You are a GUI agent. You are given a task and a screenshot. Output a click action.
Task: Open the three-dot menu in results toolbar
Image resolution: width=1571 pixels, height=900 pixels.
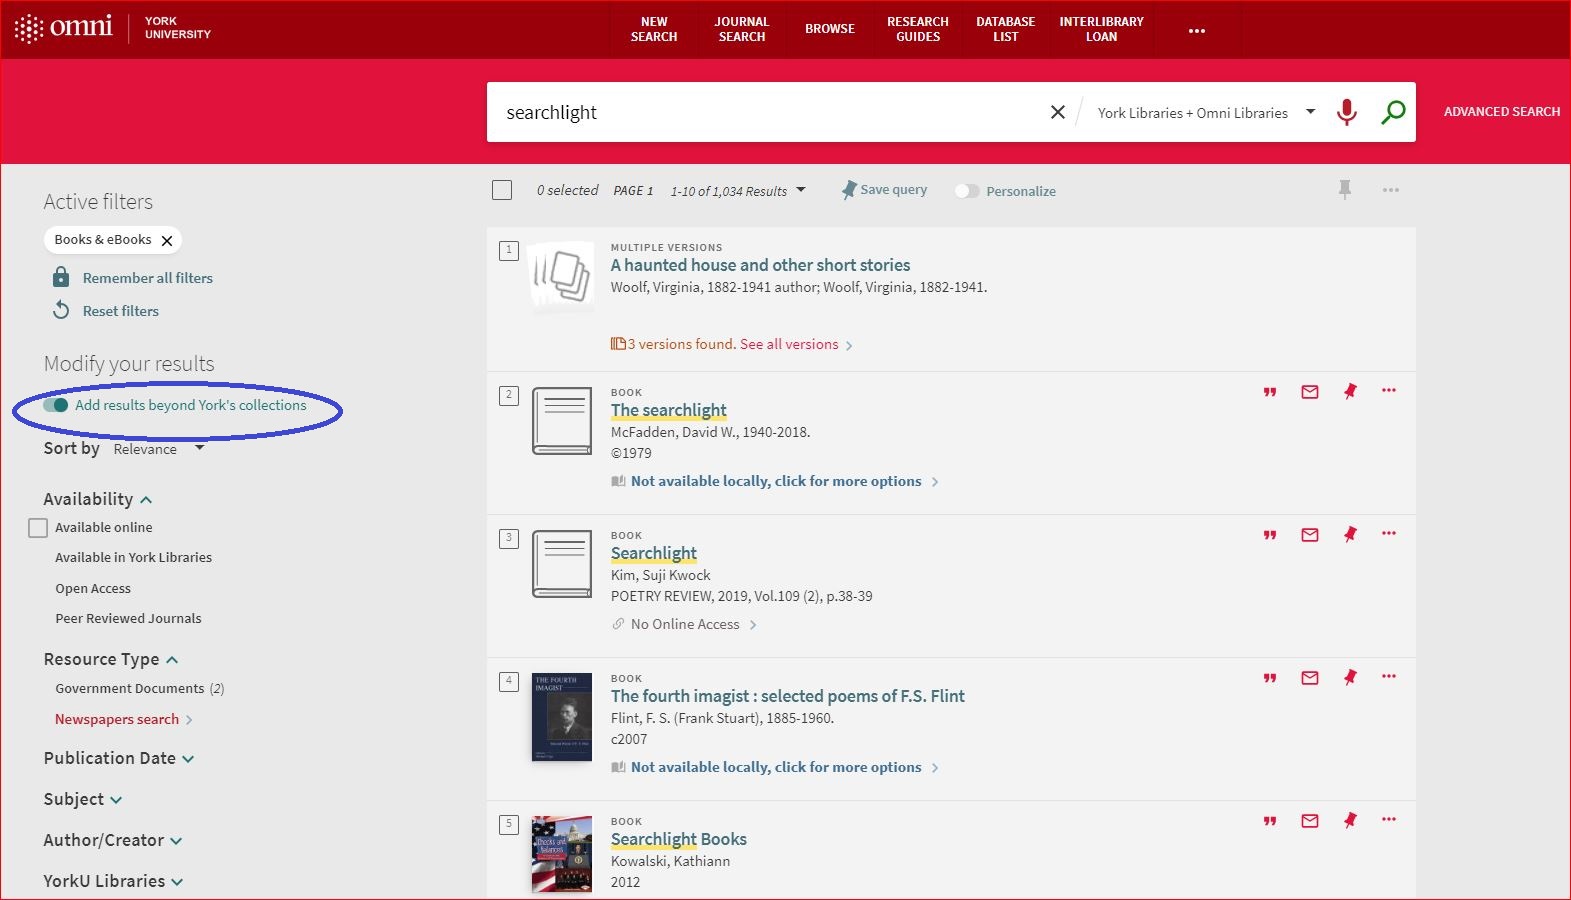tap(1391, 189)
